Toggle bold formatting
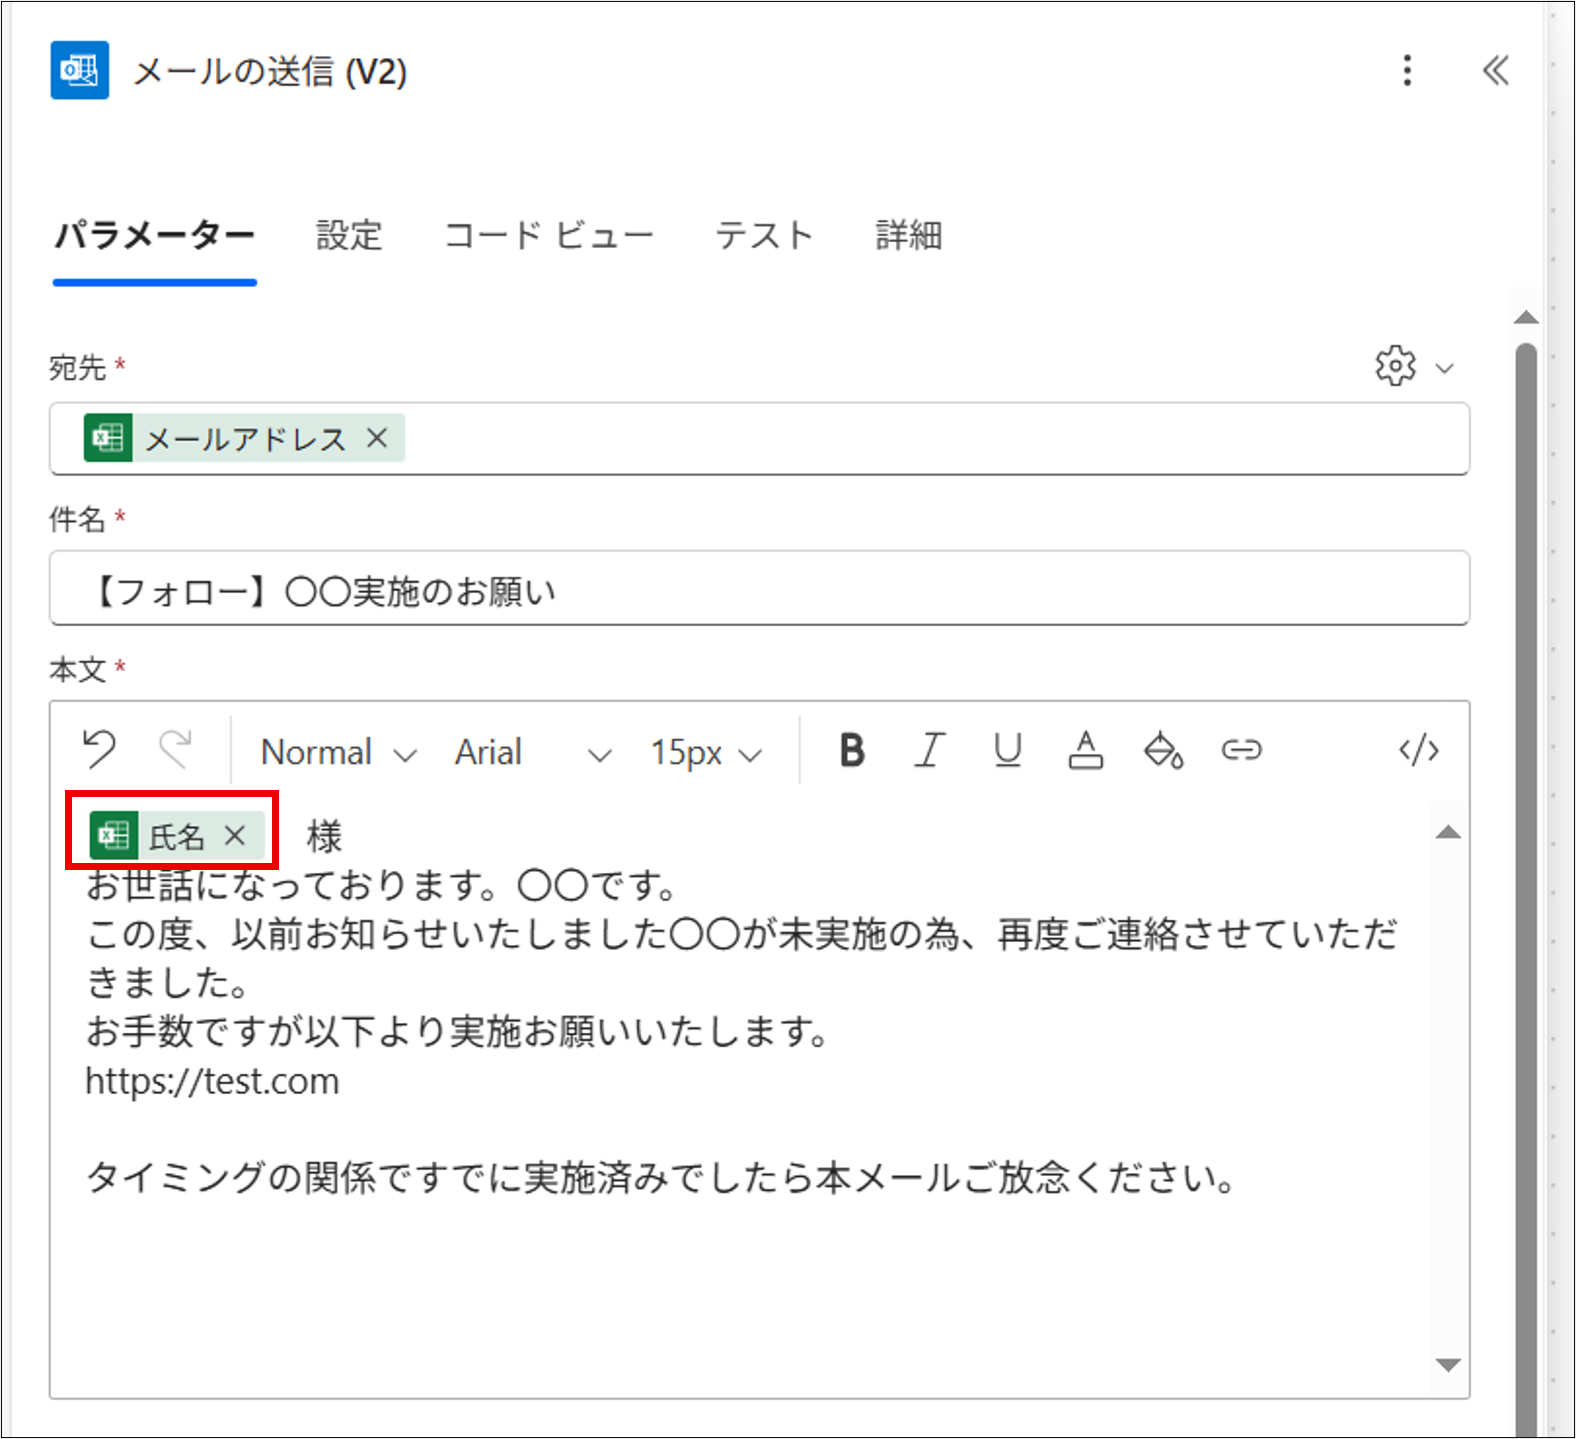Image resolution: width=1576 pixels, height=1439 pixels. 852,750
